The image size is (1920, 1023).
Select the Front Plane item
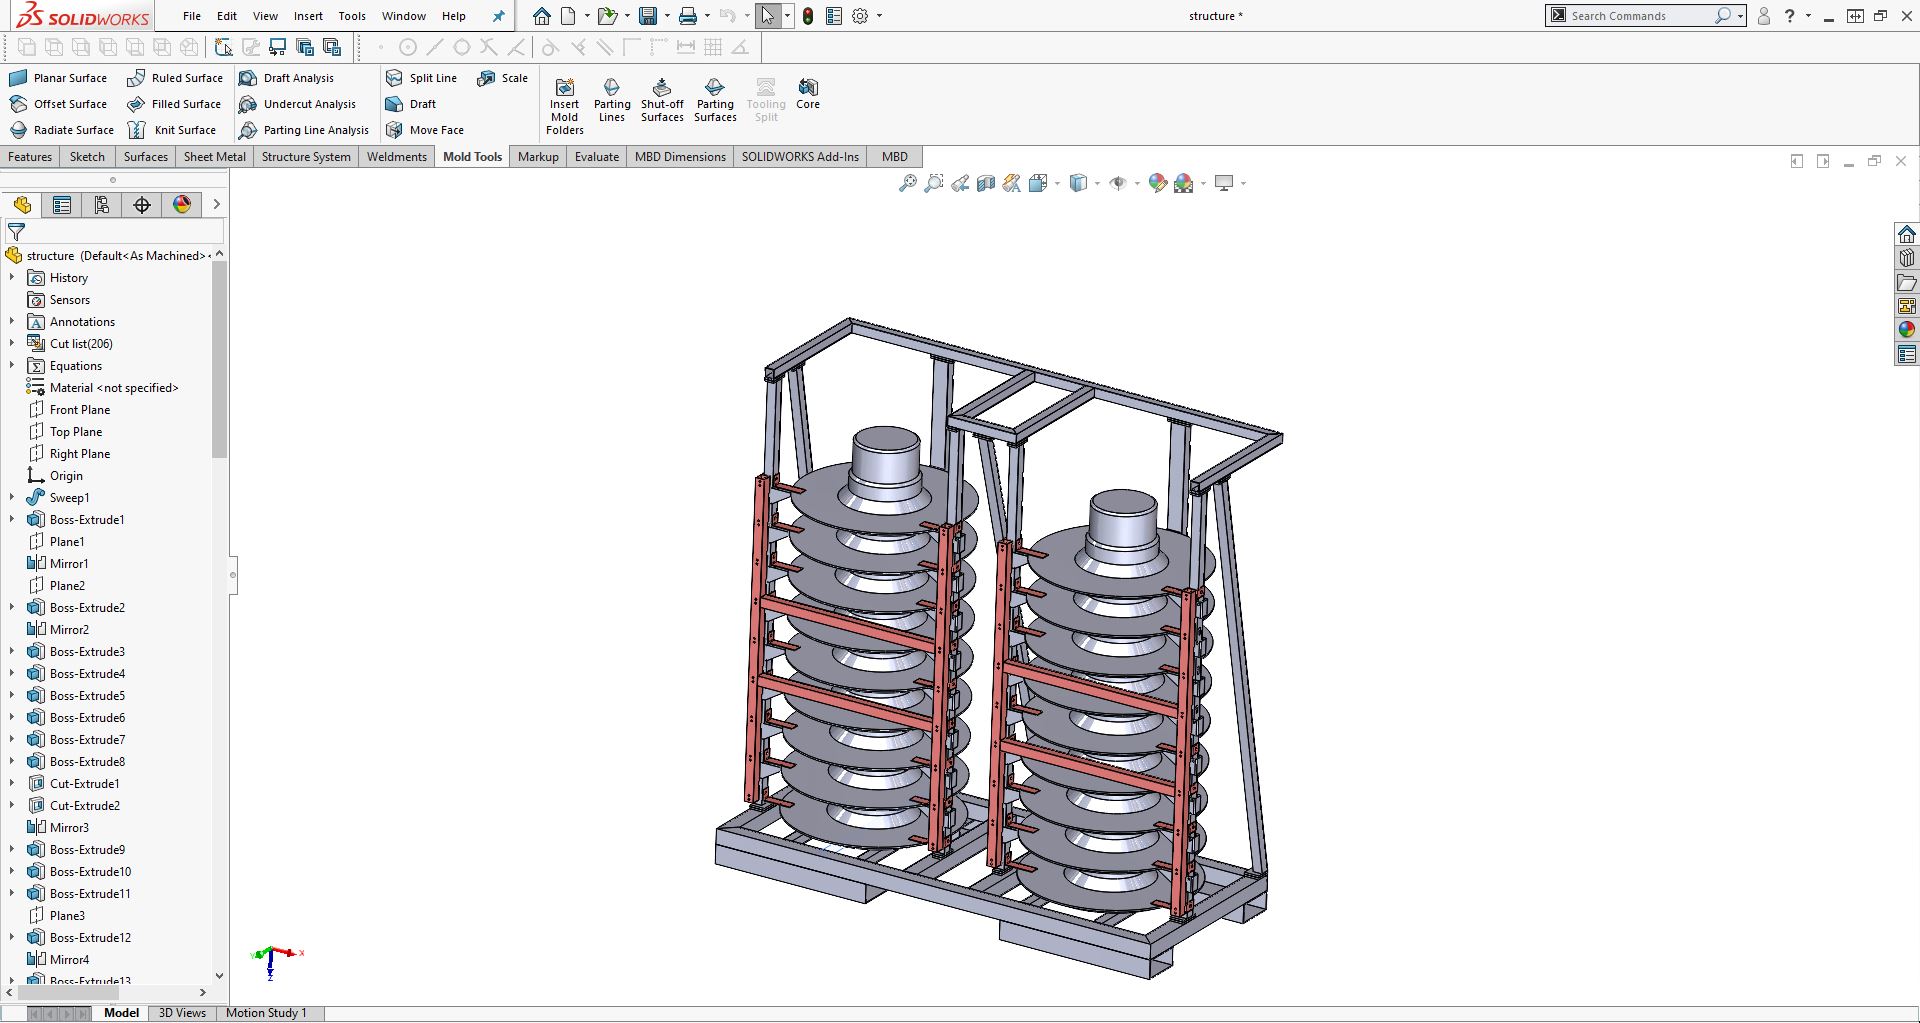[x=80, y=410]
